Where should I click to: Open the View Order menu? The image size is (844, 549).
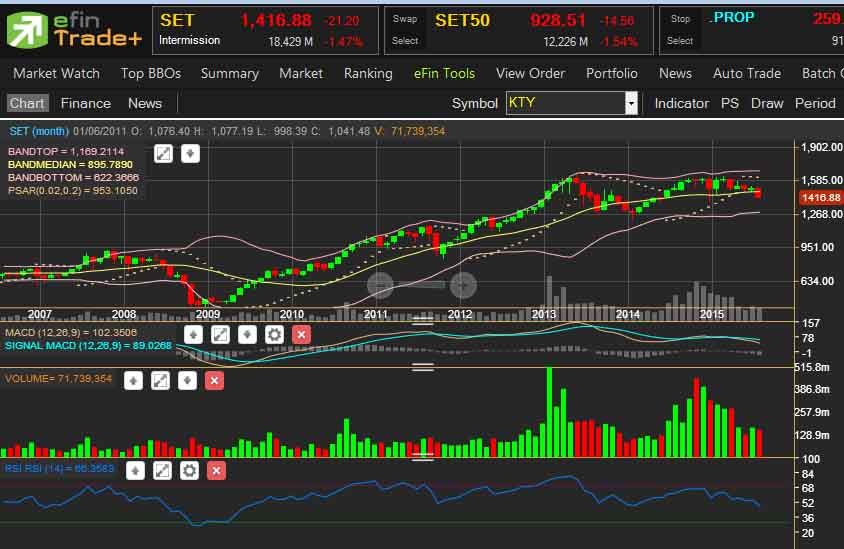click(x=531, y=73)
